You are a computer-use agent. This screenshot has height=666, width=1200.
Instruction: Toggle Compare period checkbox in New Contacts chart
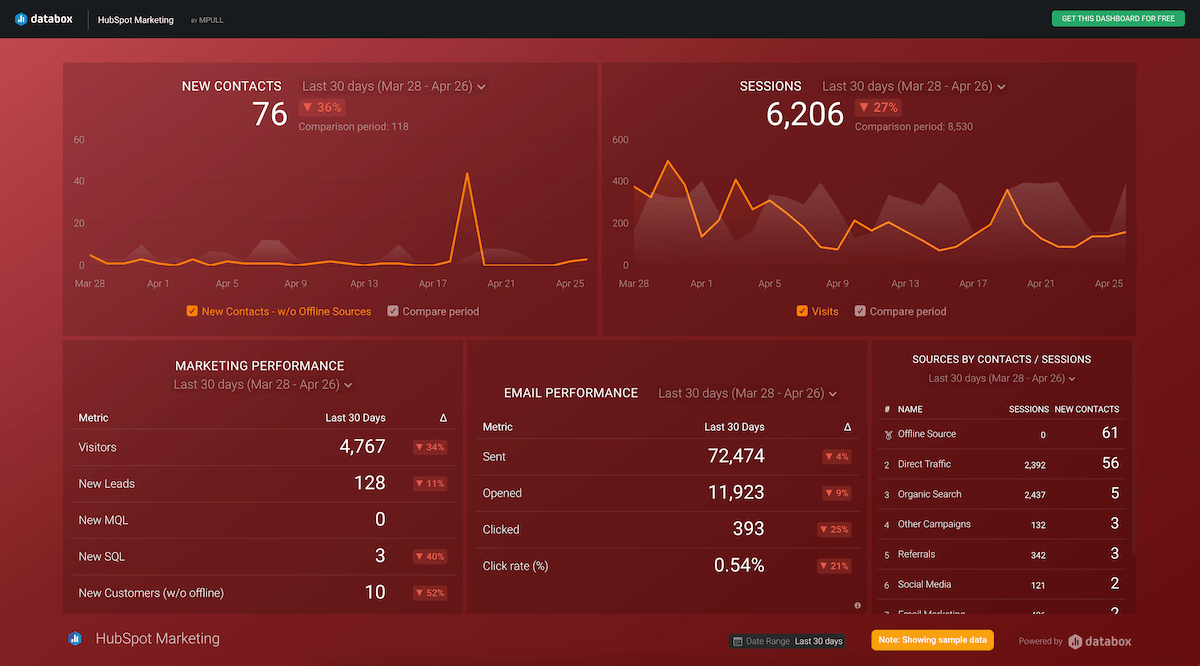coord(393,312)
